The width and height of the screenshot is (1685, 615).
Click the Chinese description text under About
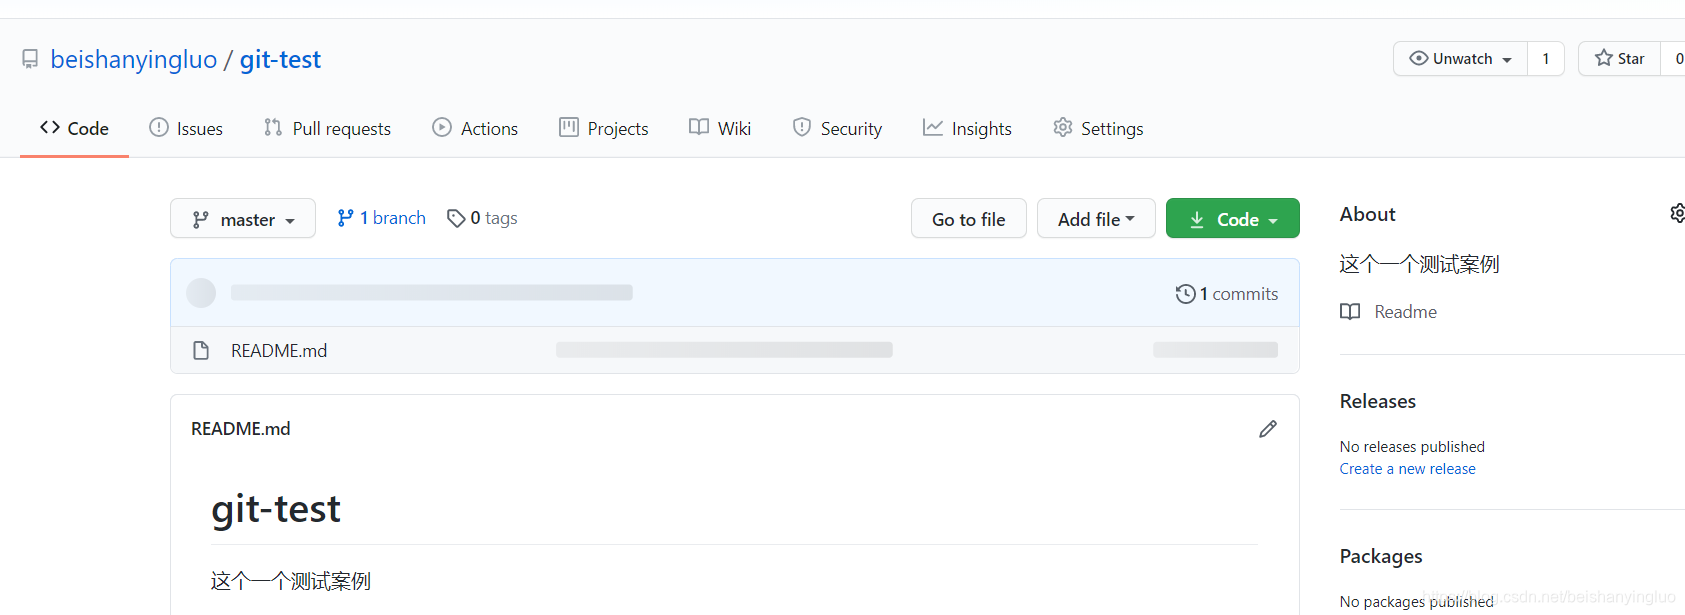coord(1419,264)
